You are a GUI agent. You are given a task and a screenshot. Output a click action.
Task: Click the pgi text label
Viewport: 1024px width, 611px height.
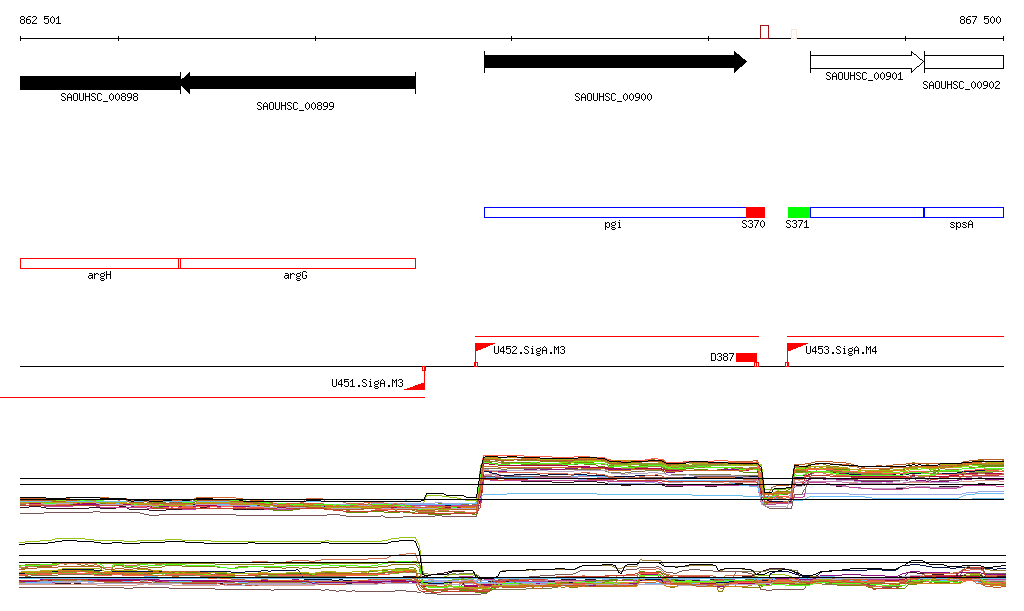(613, 225)
